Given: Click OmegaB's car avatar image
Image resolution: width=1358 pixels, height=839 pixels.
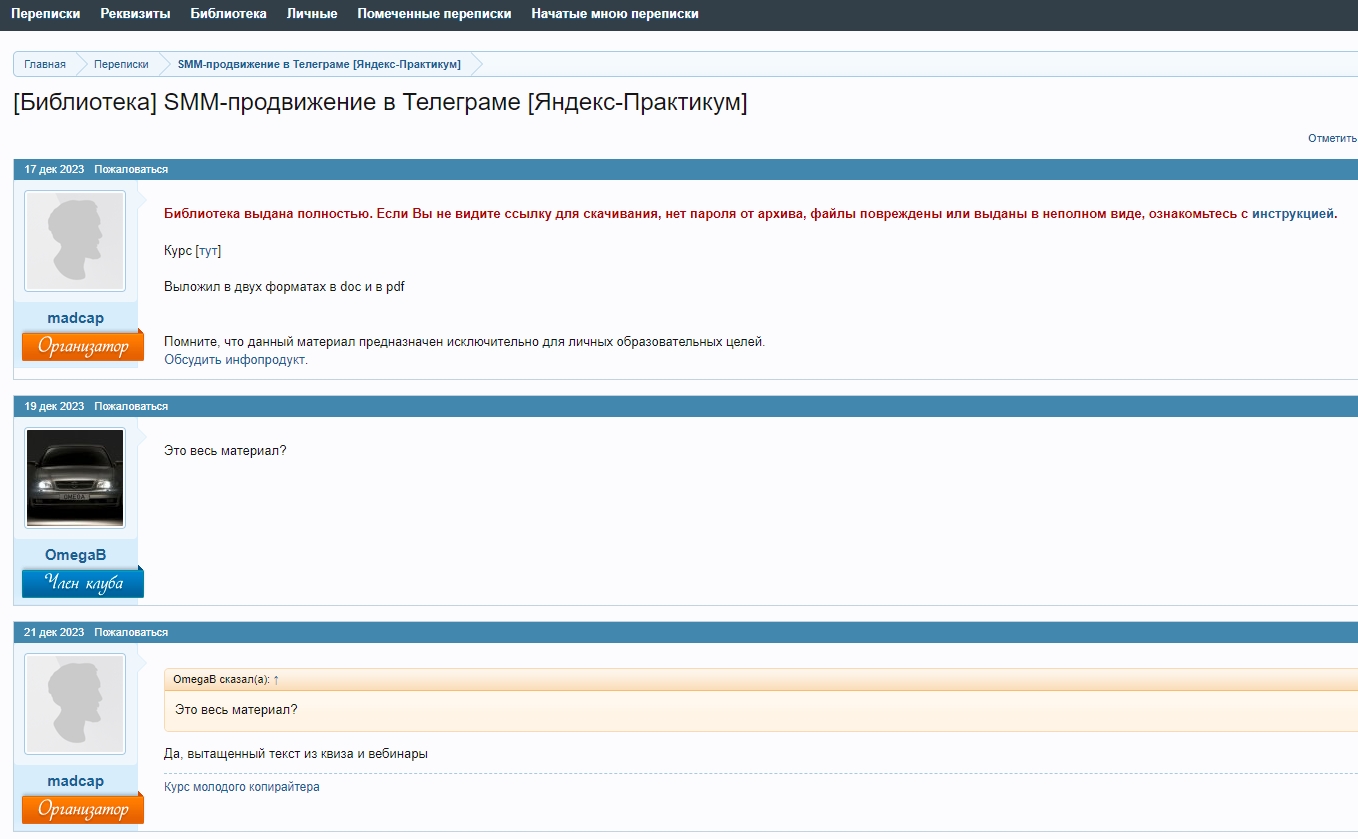Looking at the screenshot, I should tap(75, 478).
